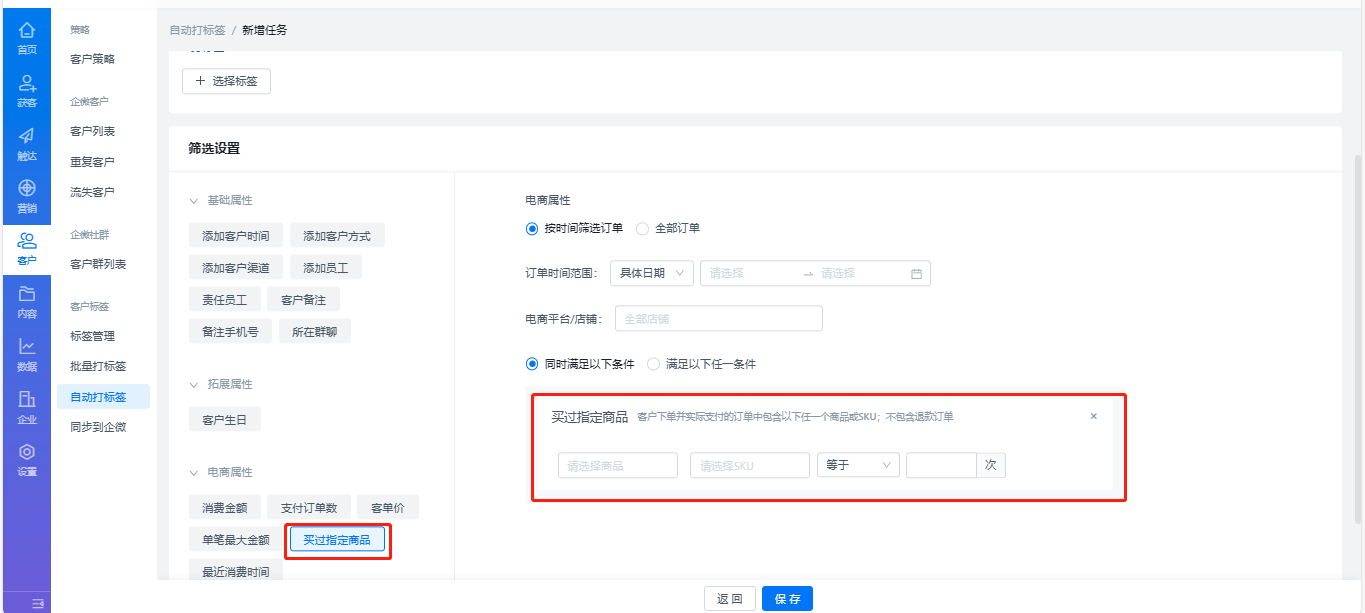Open the 触达 paper plane icon
1365x613 pixels.
(27, 137)
